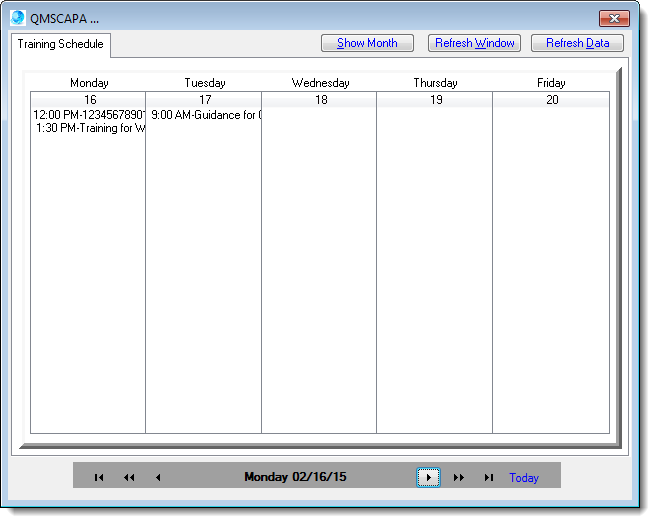
Task: Open the 9:00 AM Guidance event on Tuesday
Action: pos(205,115)
